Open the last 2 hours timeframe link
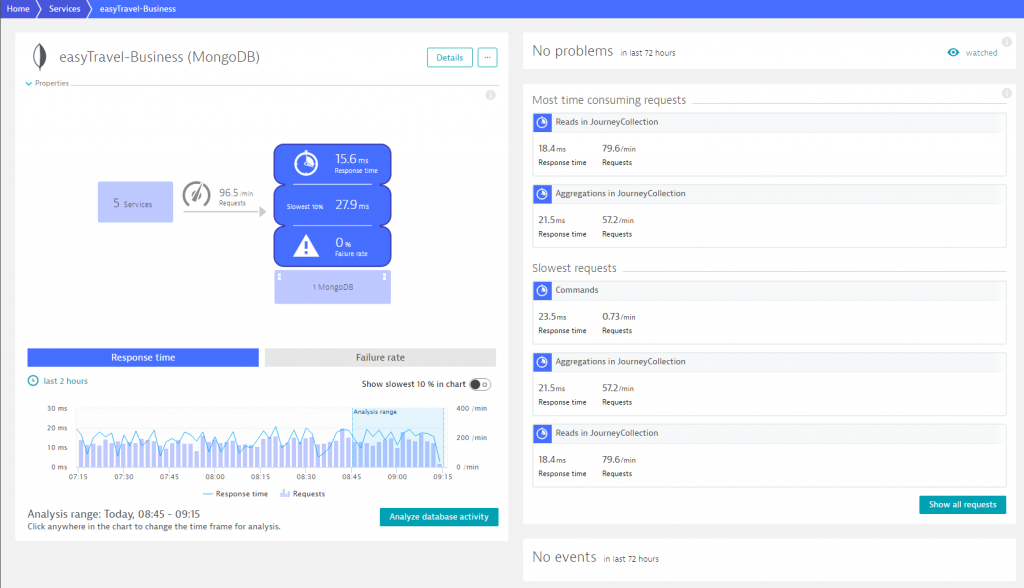Viewport: 1024px width, 588px height. coord(65,381)
